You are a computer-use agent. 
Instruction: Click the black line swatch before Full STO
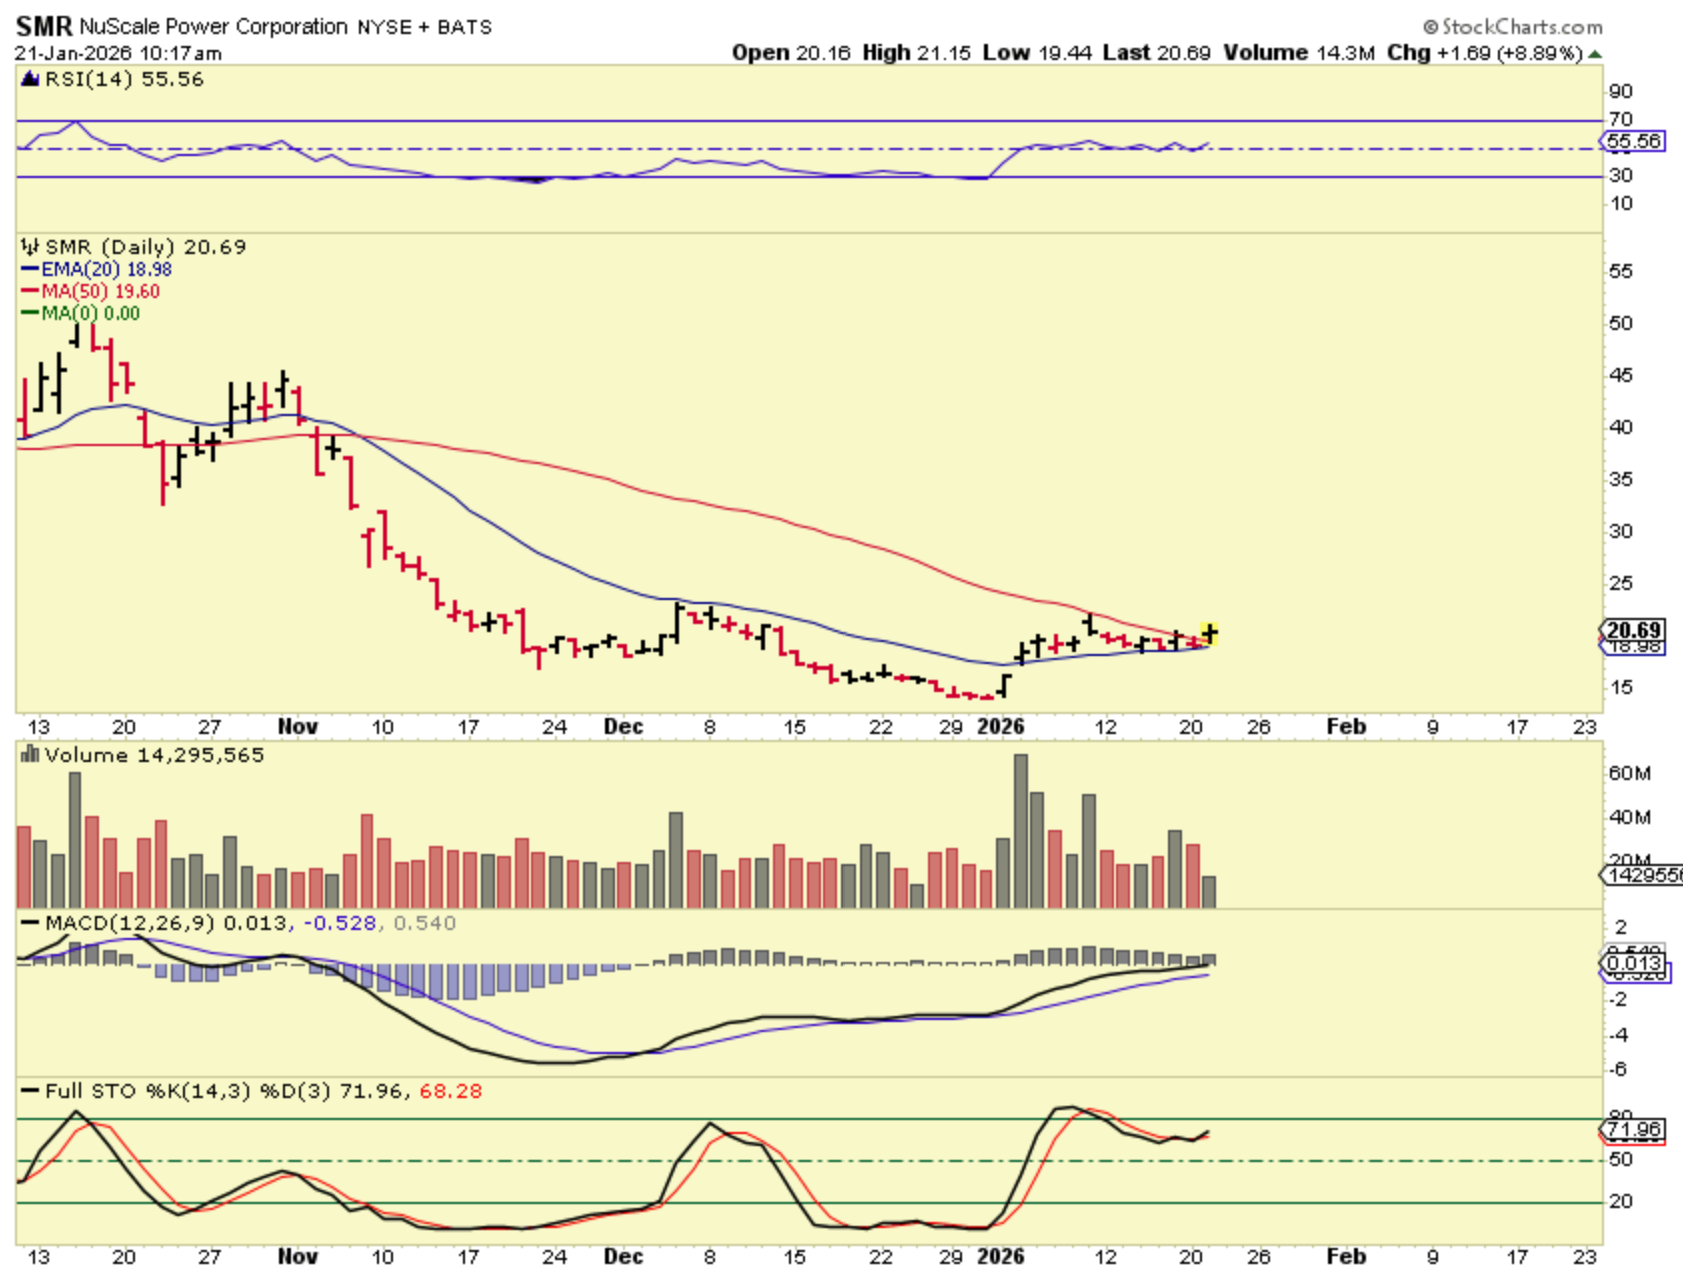30,1091
